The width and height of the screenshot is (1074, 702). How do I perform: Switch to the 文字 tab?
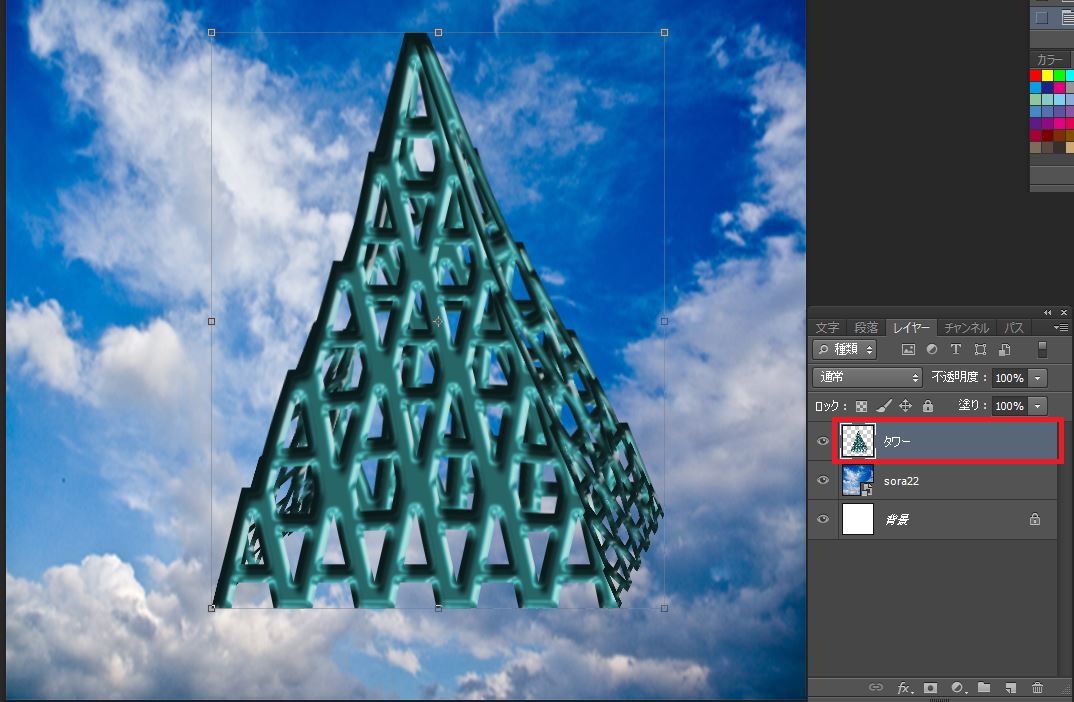pyautogui.click(x=827, y=328)
